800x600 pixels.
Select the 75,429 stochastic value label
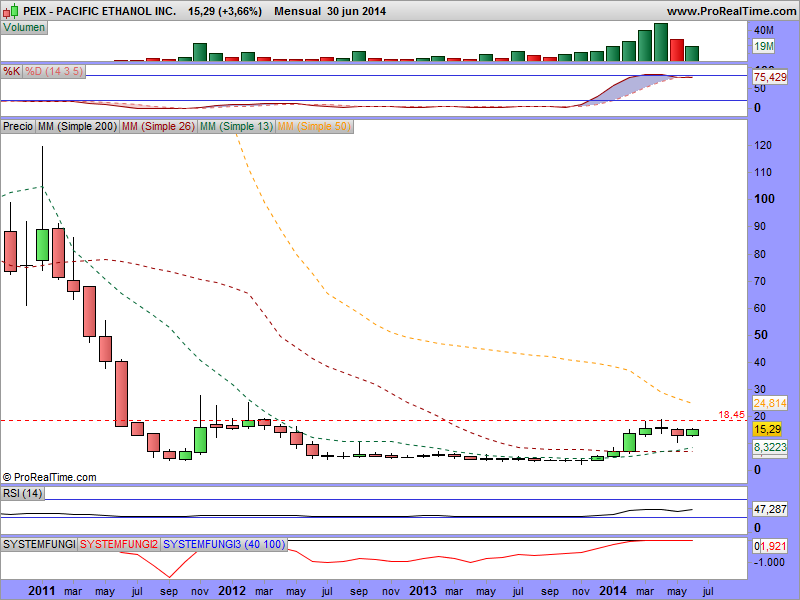(770, 77)
